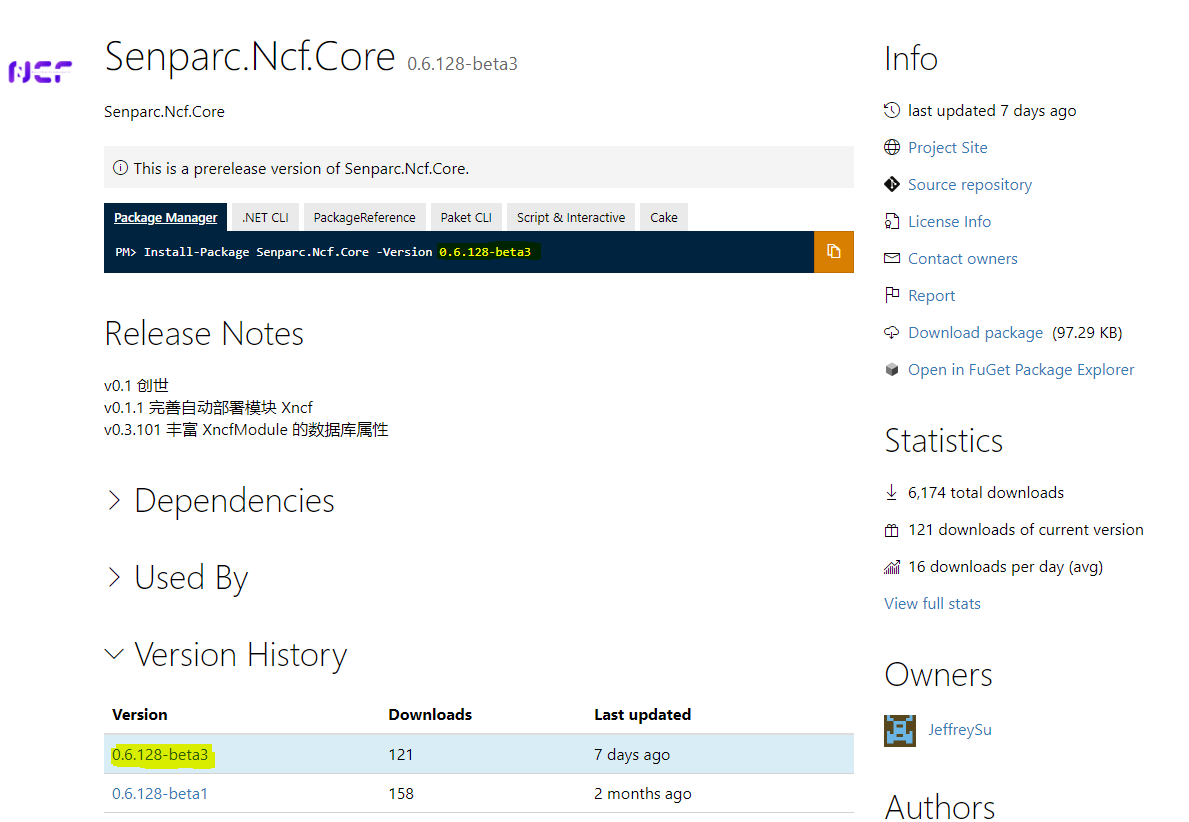Click the envelope icon for Contact owners
This screenshot has height=822, width=1189.
coord(892,259)
